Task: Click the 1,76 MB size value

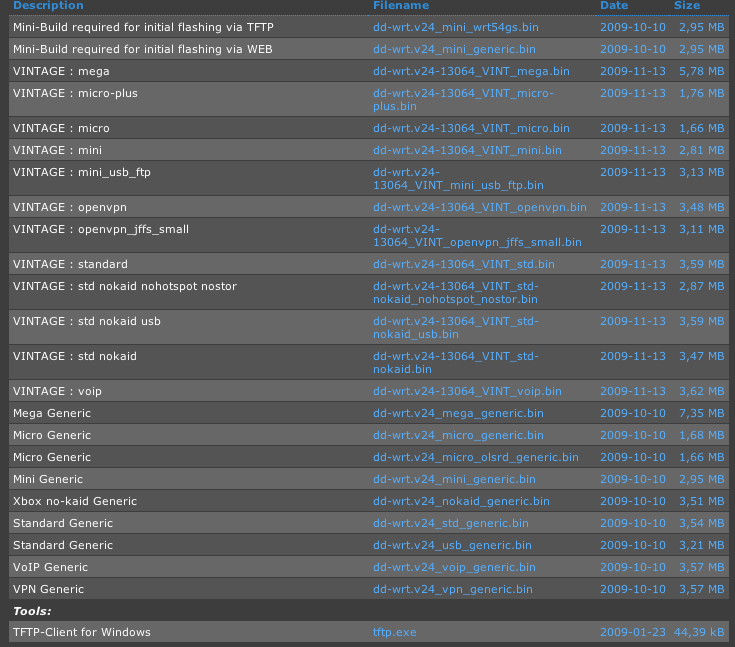Action: tap(702, 93)
